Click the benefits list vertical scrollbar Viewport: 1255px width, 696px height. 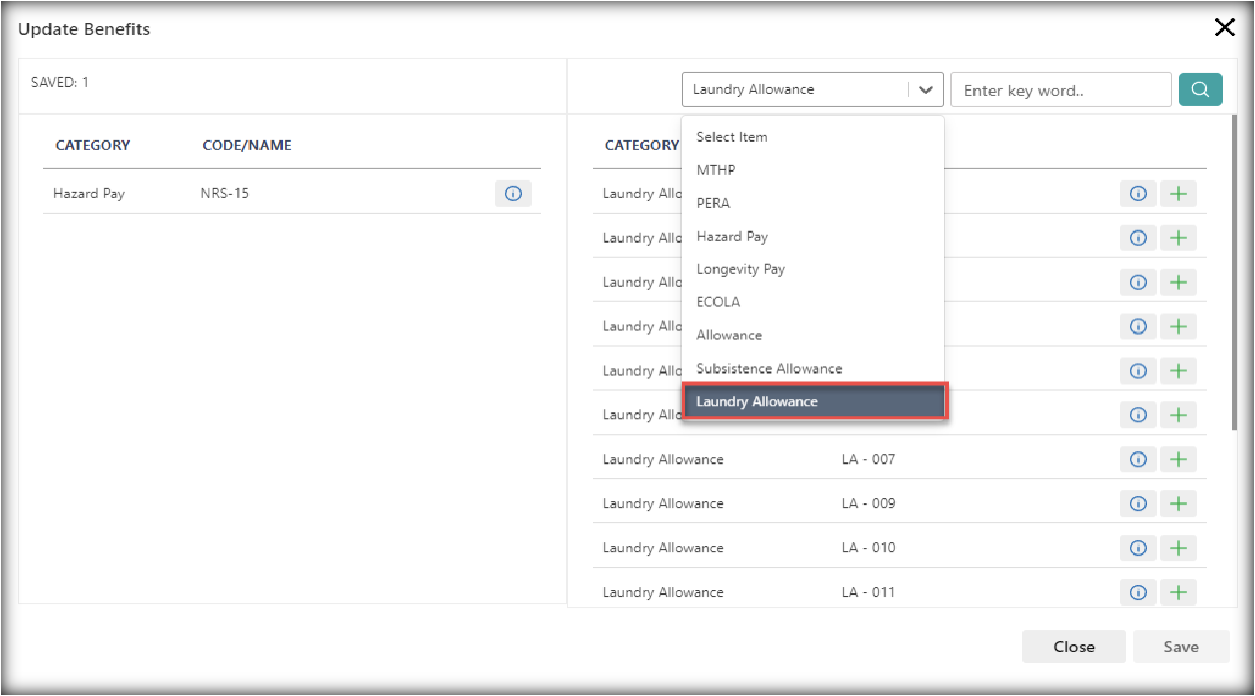pyautogui.click(x=1234, y=280)
